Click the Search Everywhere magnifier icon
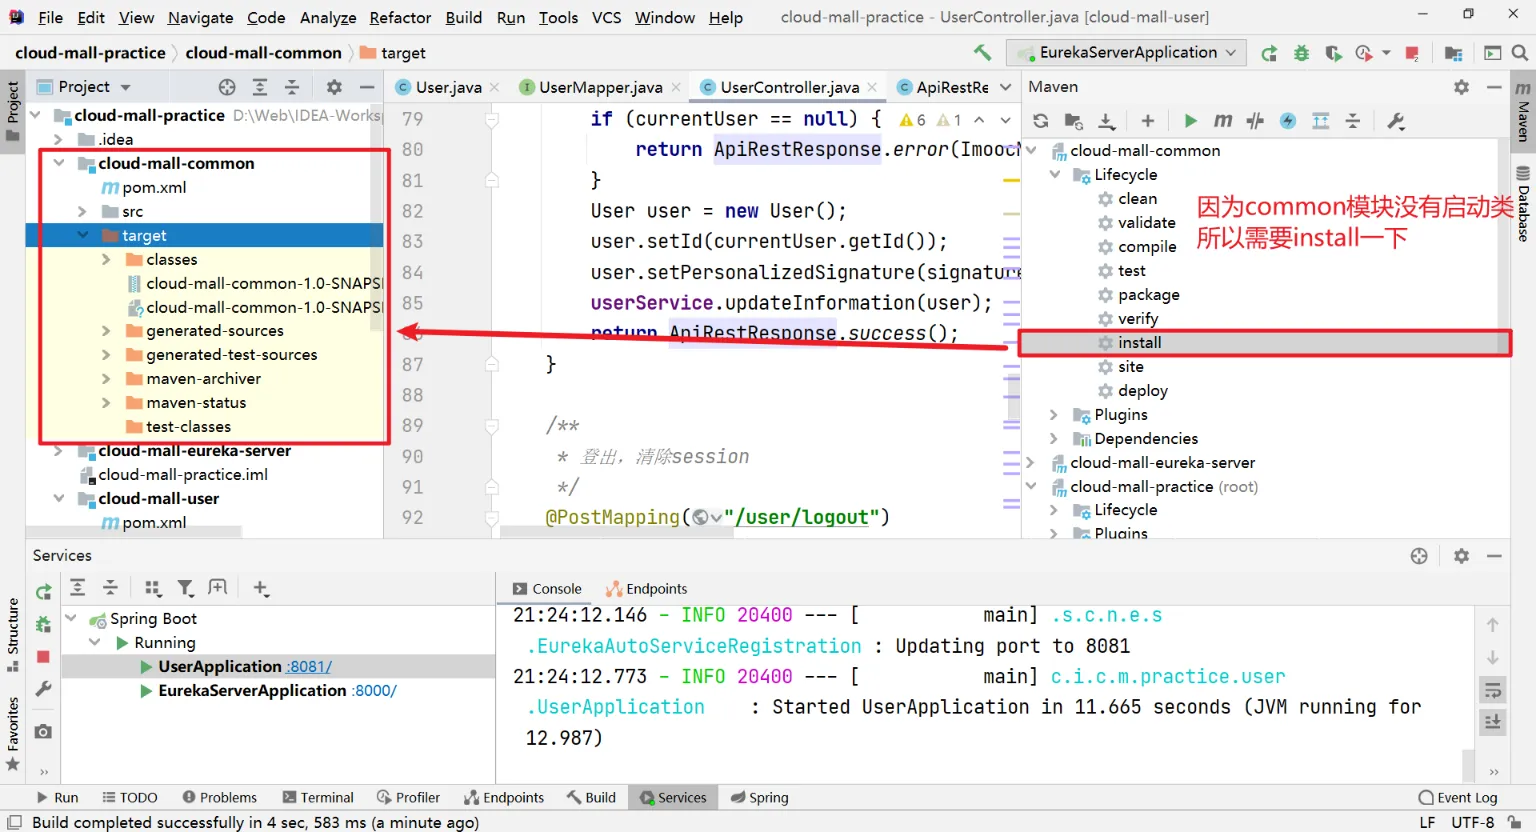Viewport: 1536px width, 832px height. pyautogui.click(x=1519, y=53)
